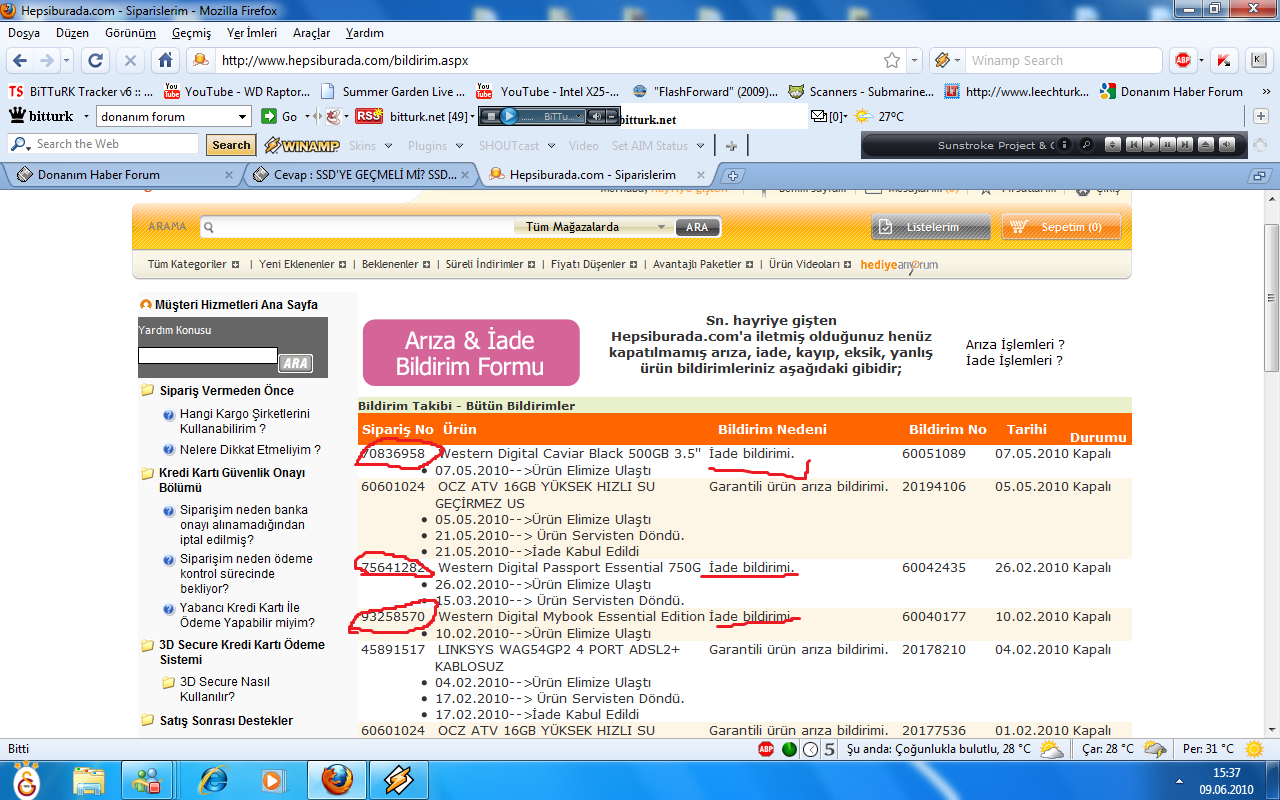The width and height of the screenshot is (1280, 800).
Task: Open the Firefox icon in the taskbar
Action: (336, 779)
